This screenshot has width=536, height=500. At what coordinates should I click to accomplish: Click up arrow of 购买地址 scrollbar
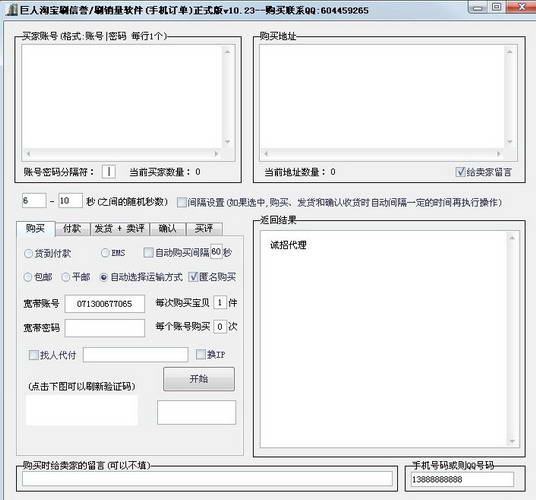point(510,52)
